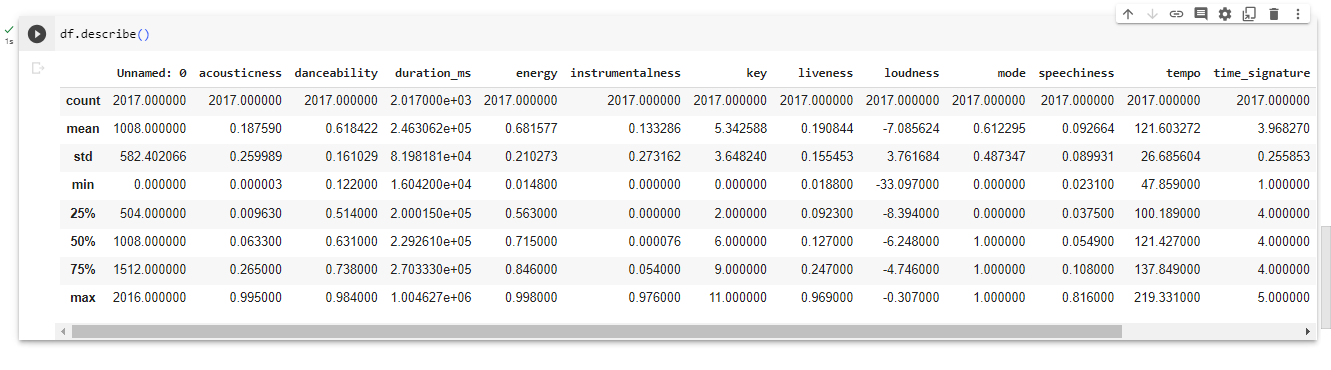1331x370 pixels.
Task: Copy link to this cell
Action: pos(1176,14)
